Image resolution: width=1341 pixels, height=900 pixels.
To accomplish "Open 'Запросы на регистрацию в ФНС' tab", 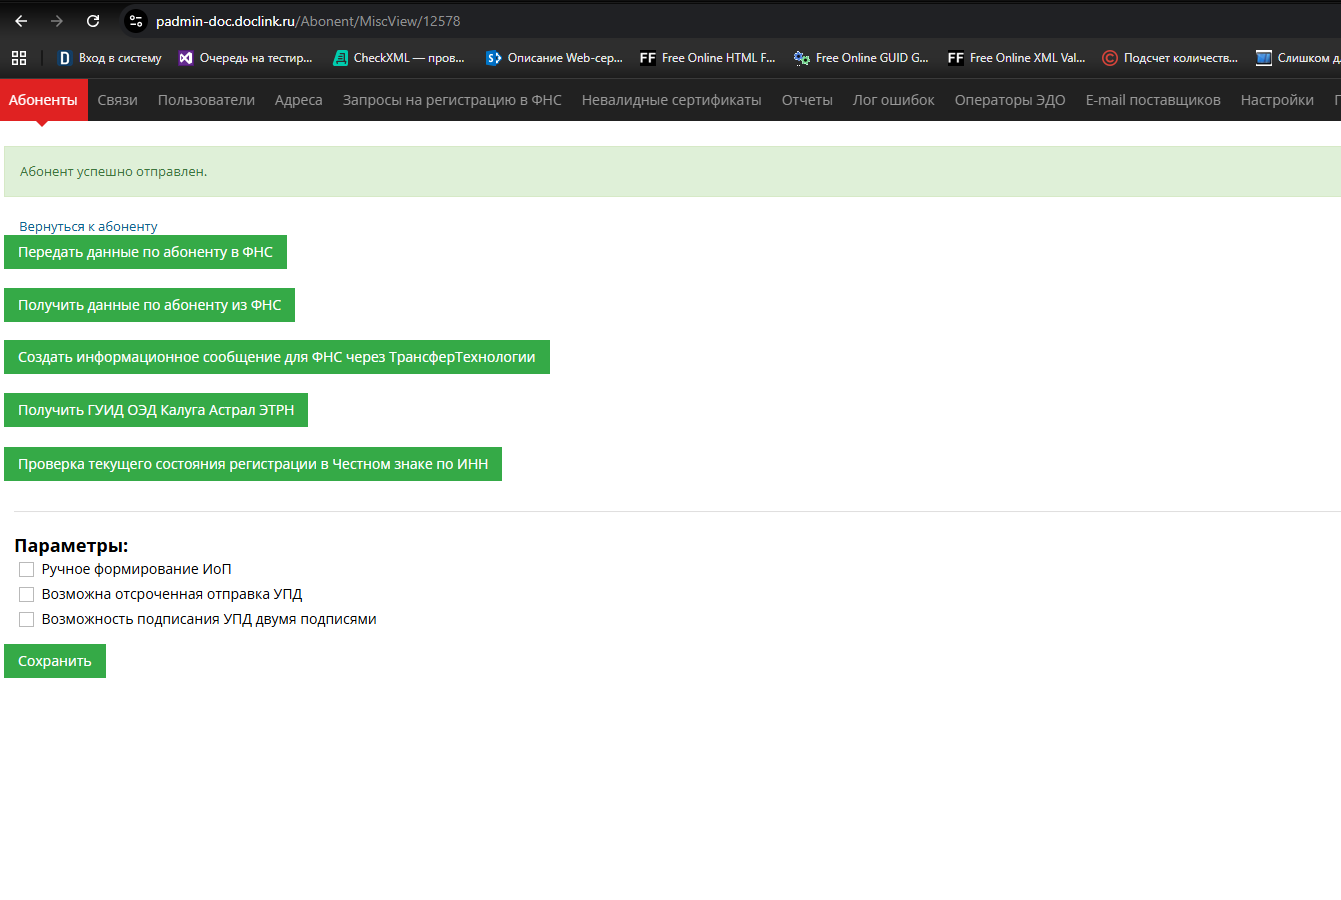I will click(452, 100).
